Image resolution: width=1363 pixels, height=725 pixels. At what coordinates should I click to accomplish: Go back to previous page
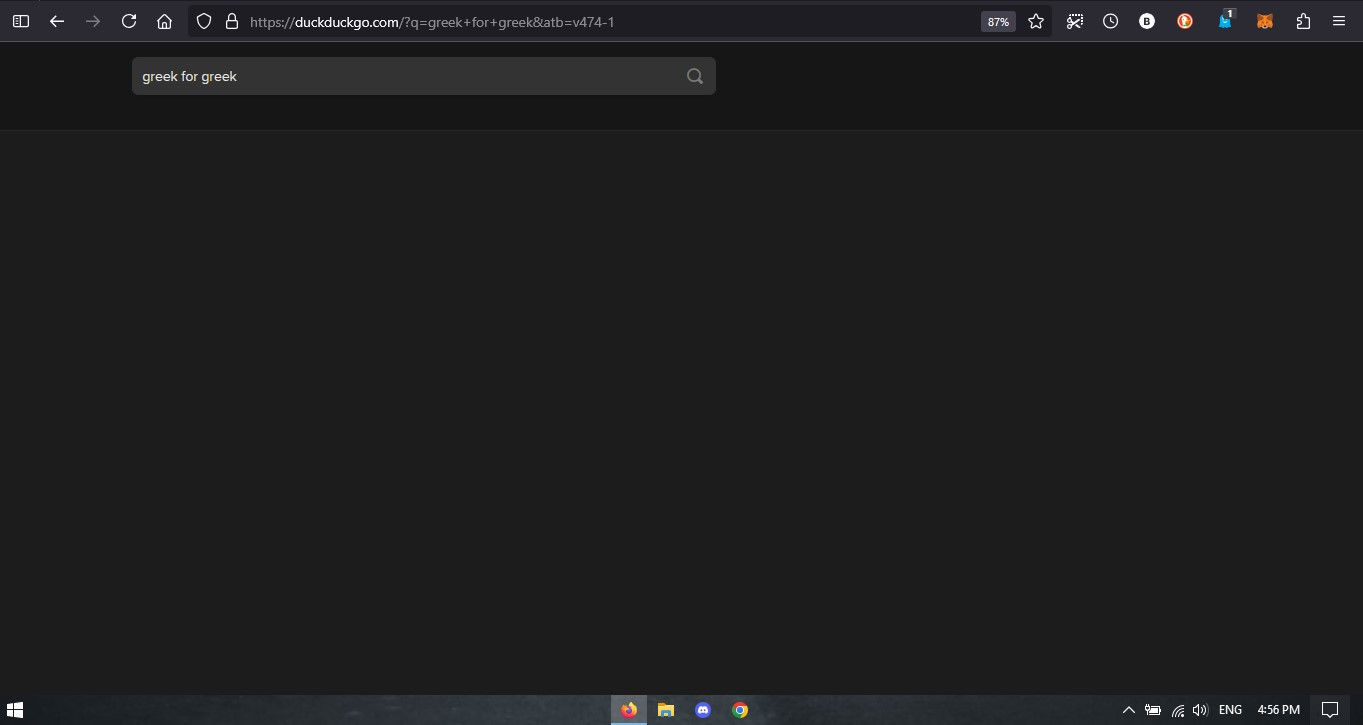(57, 21)
